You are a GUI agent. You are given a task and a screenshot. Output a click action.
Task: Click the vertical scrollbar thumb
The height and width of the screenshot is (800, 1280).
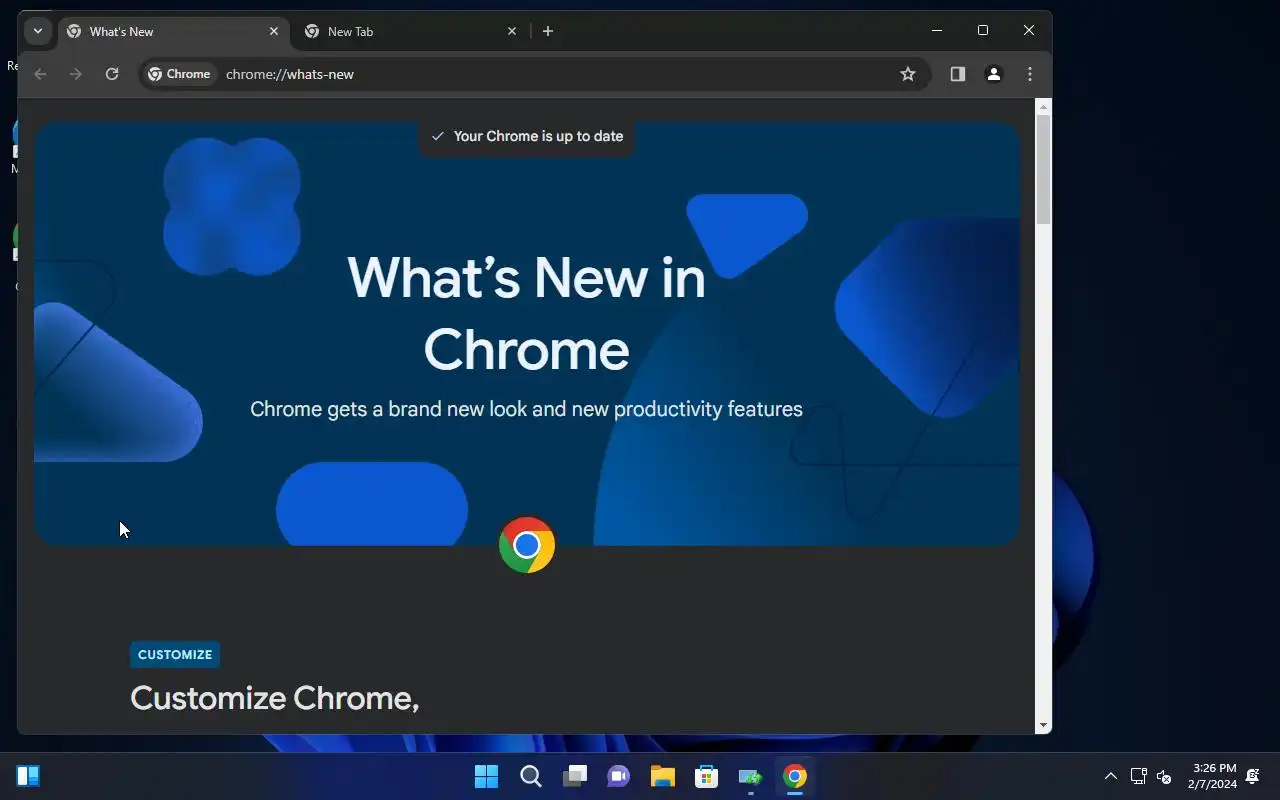(1044, 169)
